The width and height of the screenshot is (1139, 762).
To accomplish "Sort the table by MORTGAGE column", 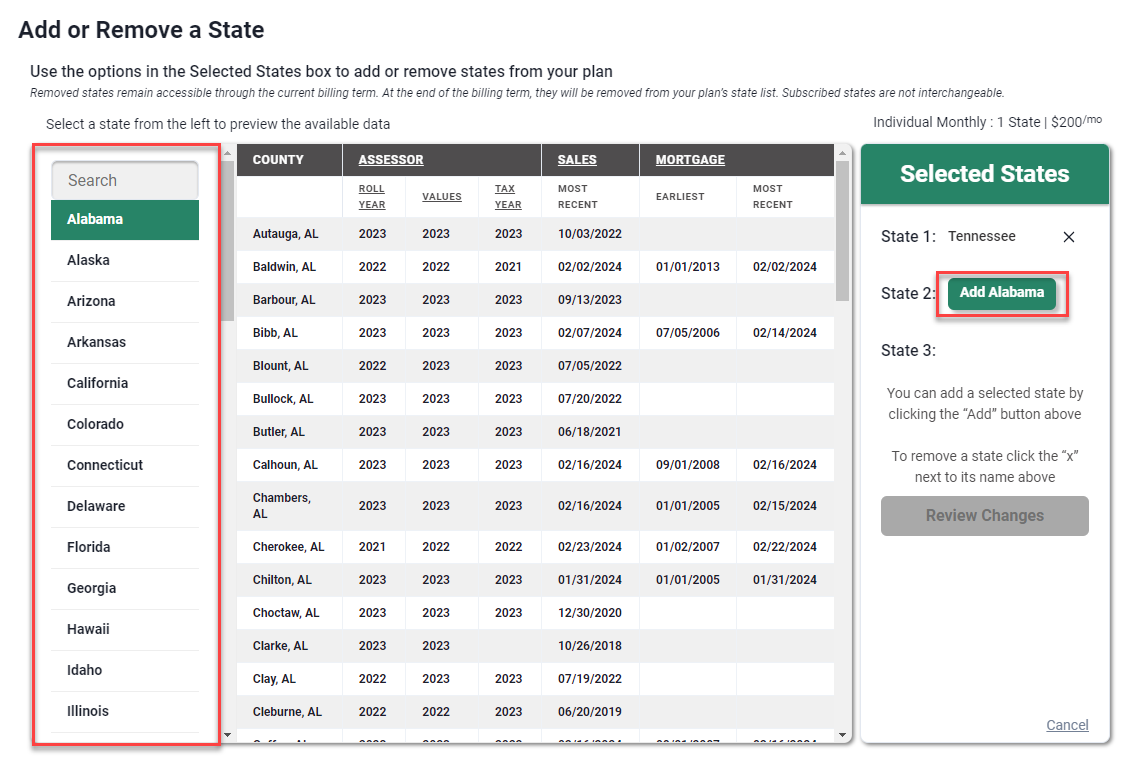I will (688, 160).
